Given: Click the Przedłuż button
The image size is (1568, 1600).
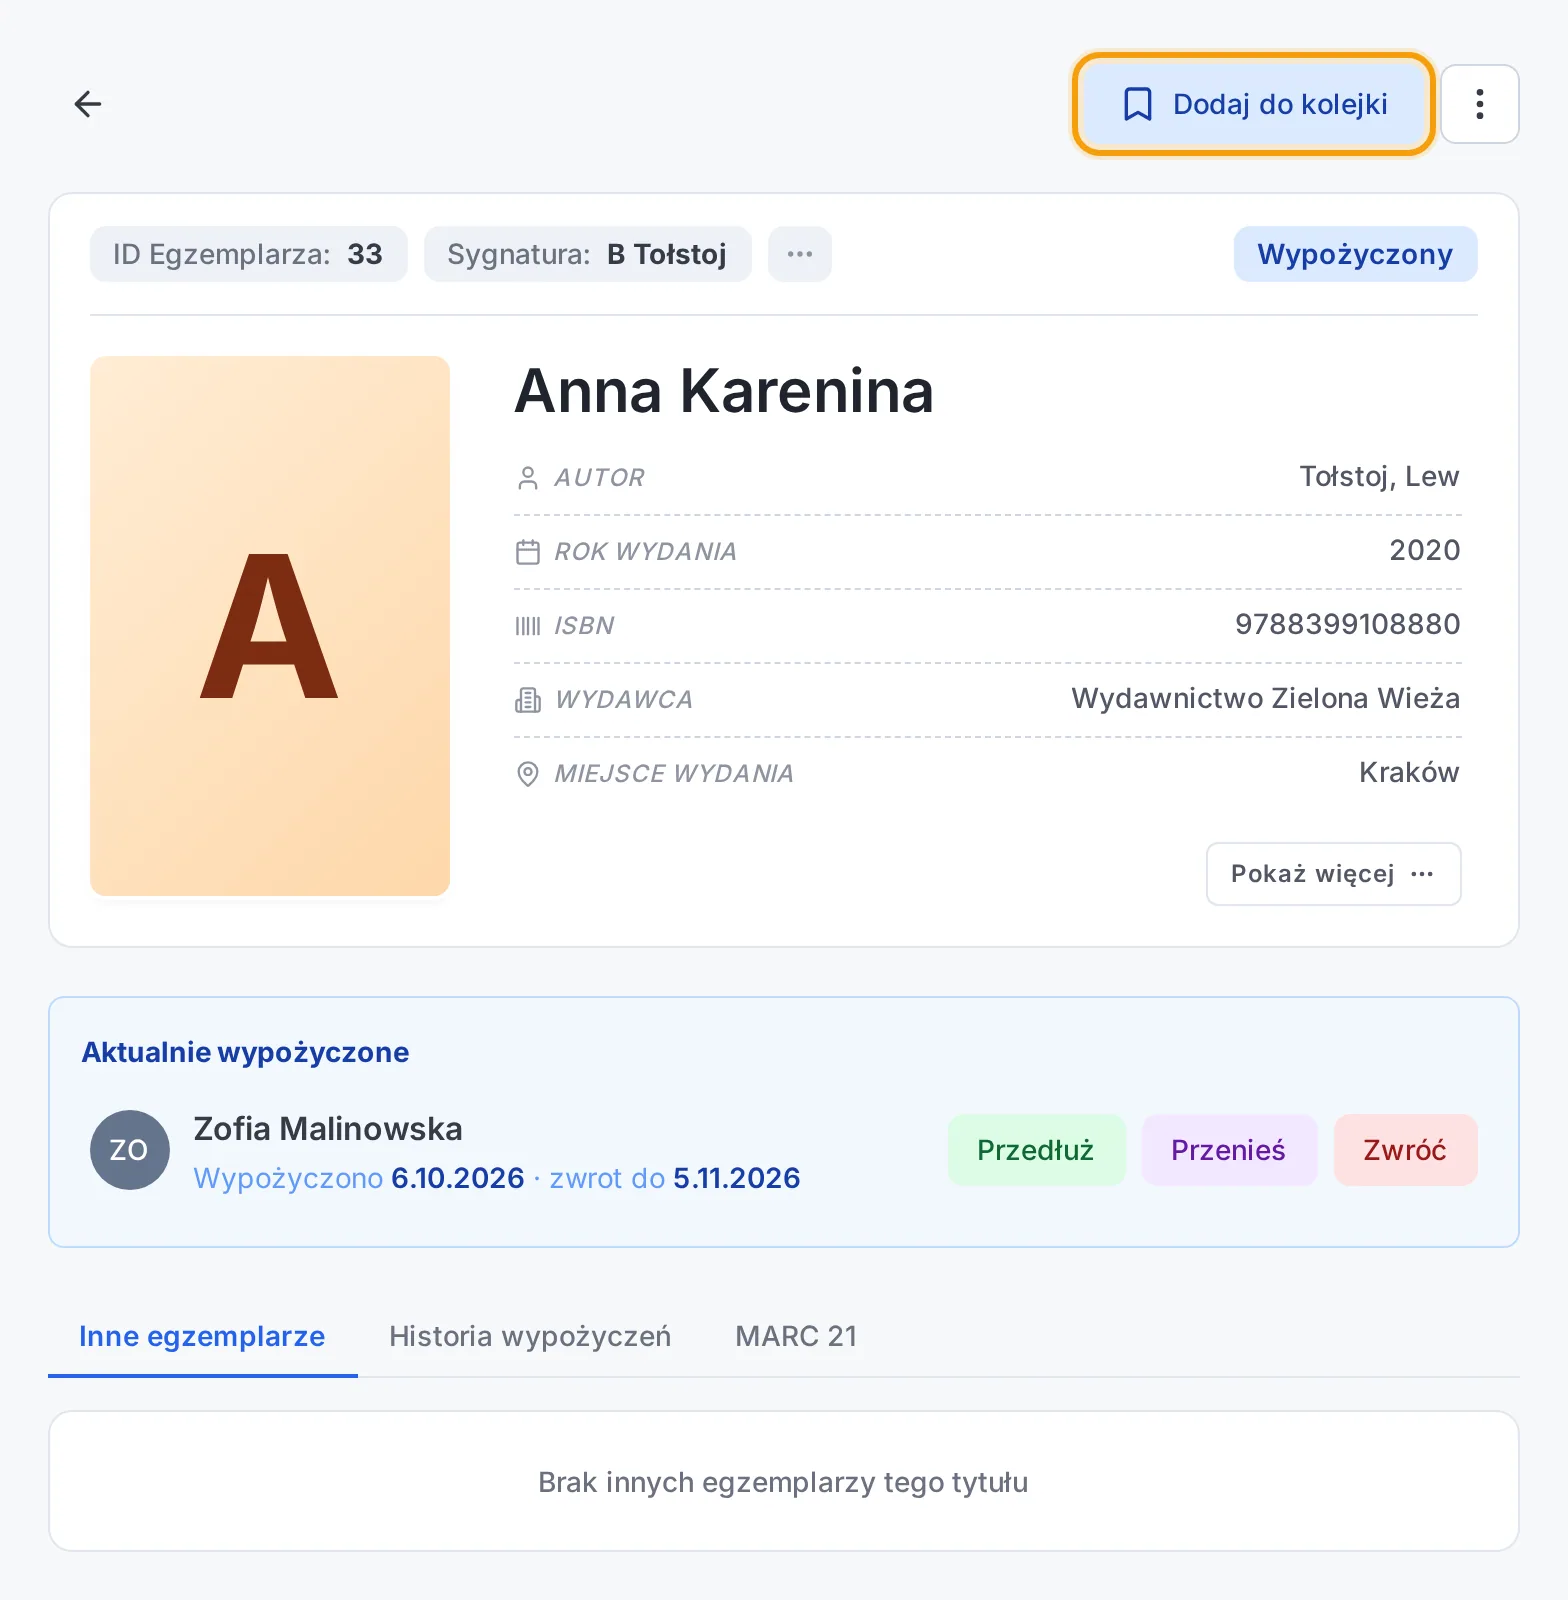Looking at the screenshot, I should click(1036, 1150).
